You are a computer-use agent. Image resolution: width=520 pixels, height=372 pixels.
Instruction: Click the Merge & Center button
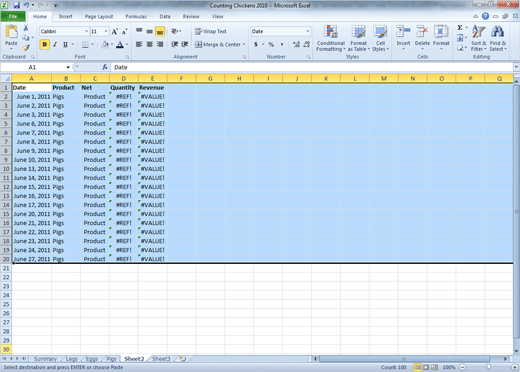click(x=217, y=44)
